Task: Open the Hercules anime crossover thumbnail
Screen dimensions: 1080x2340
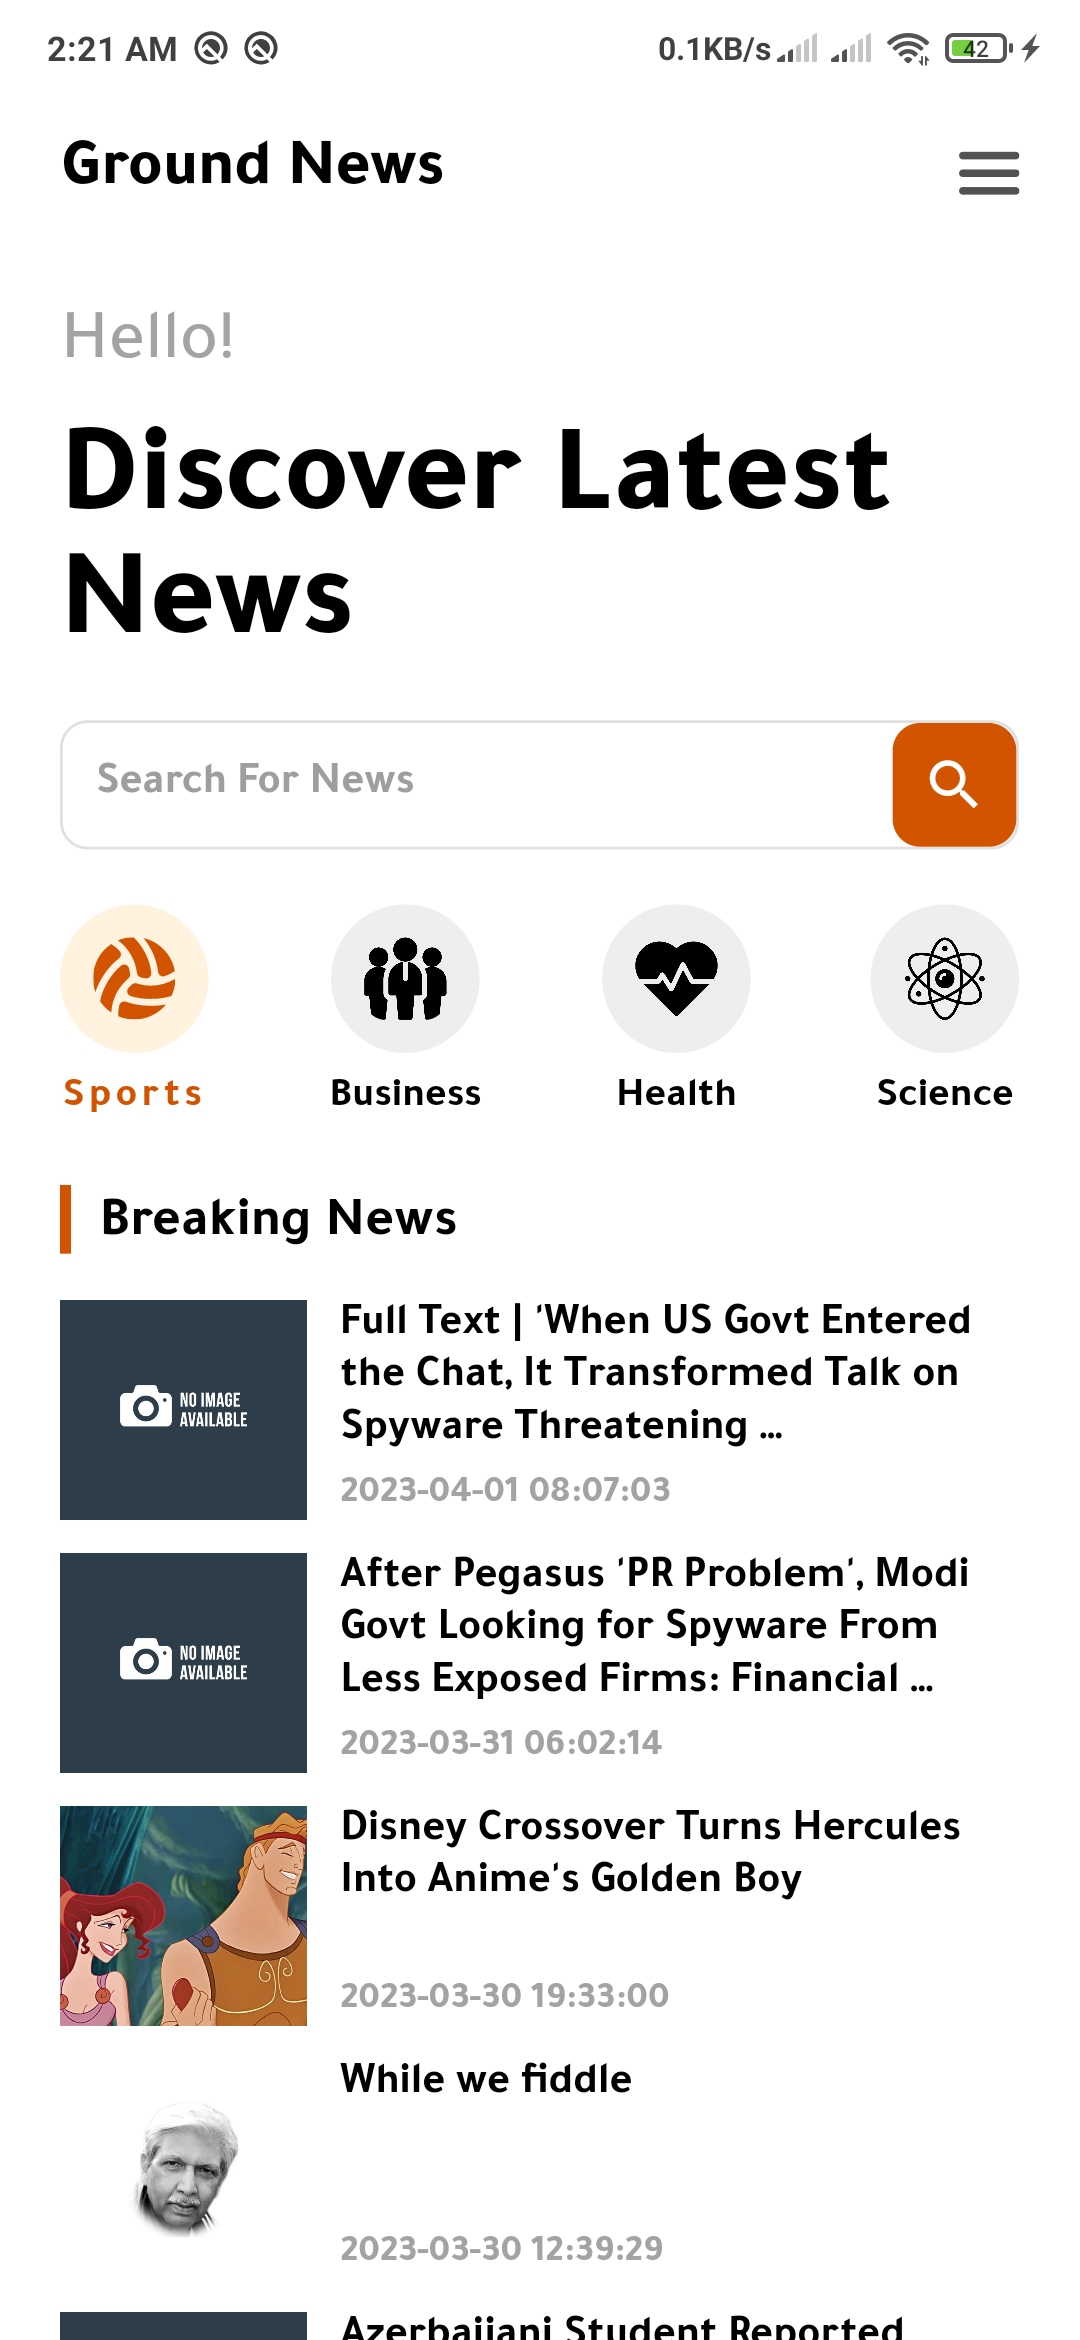Action: [184, 1916]
